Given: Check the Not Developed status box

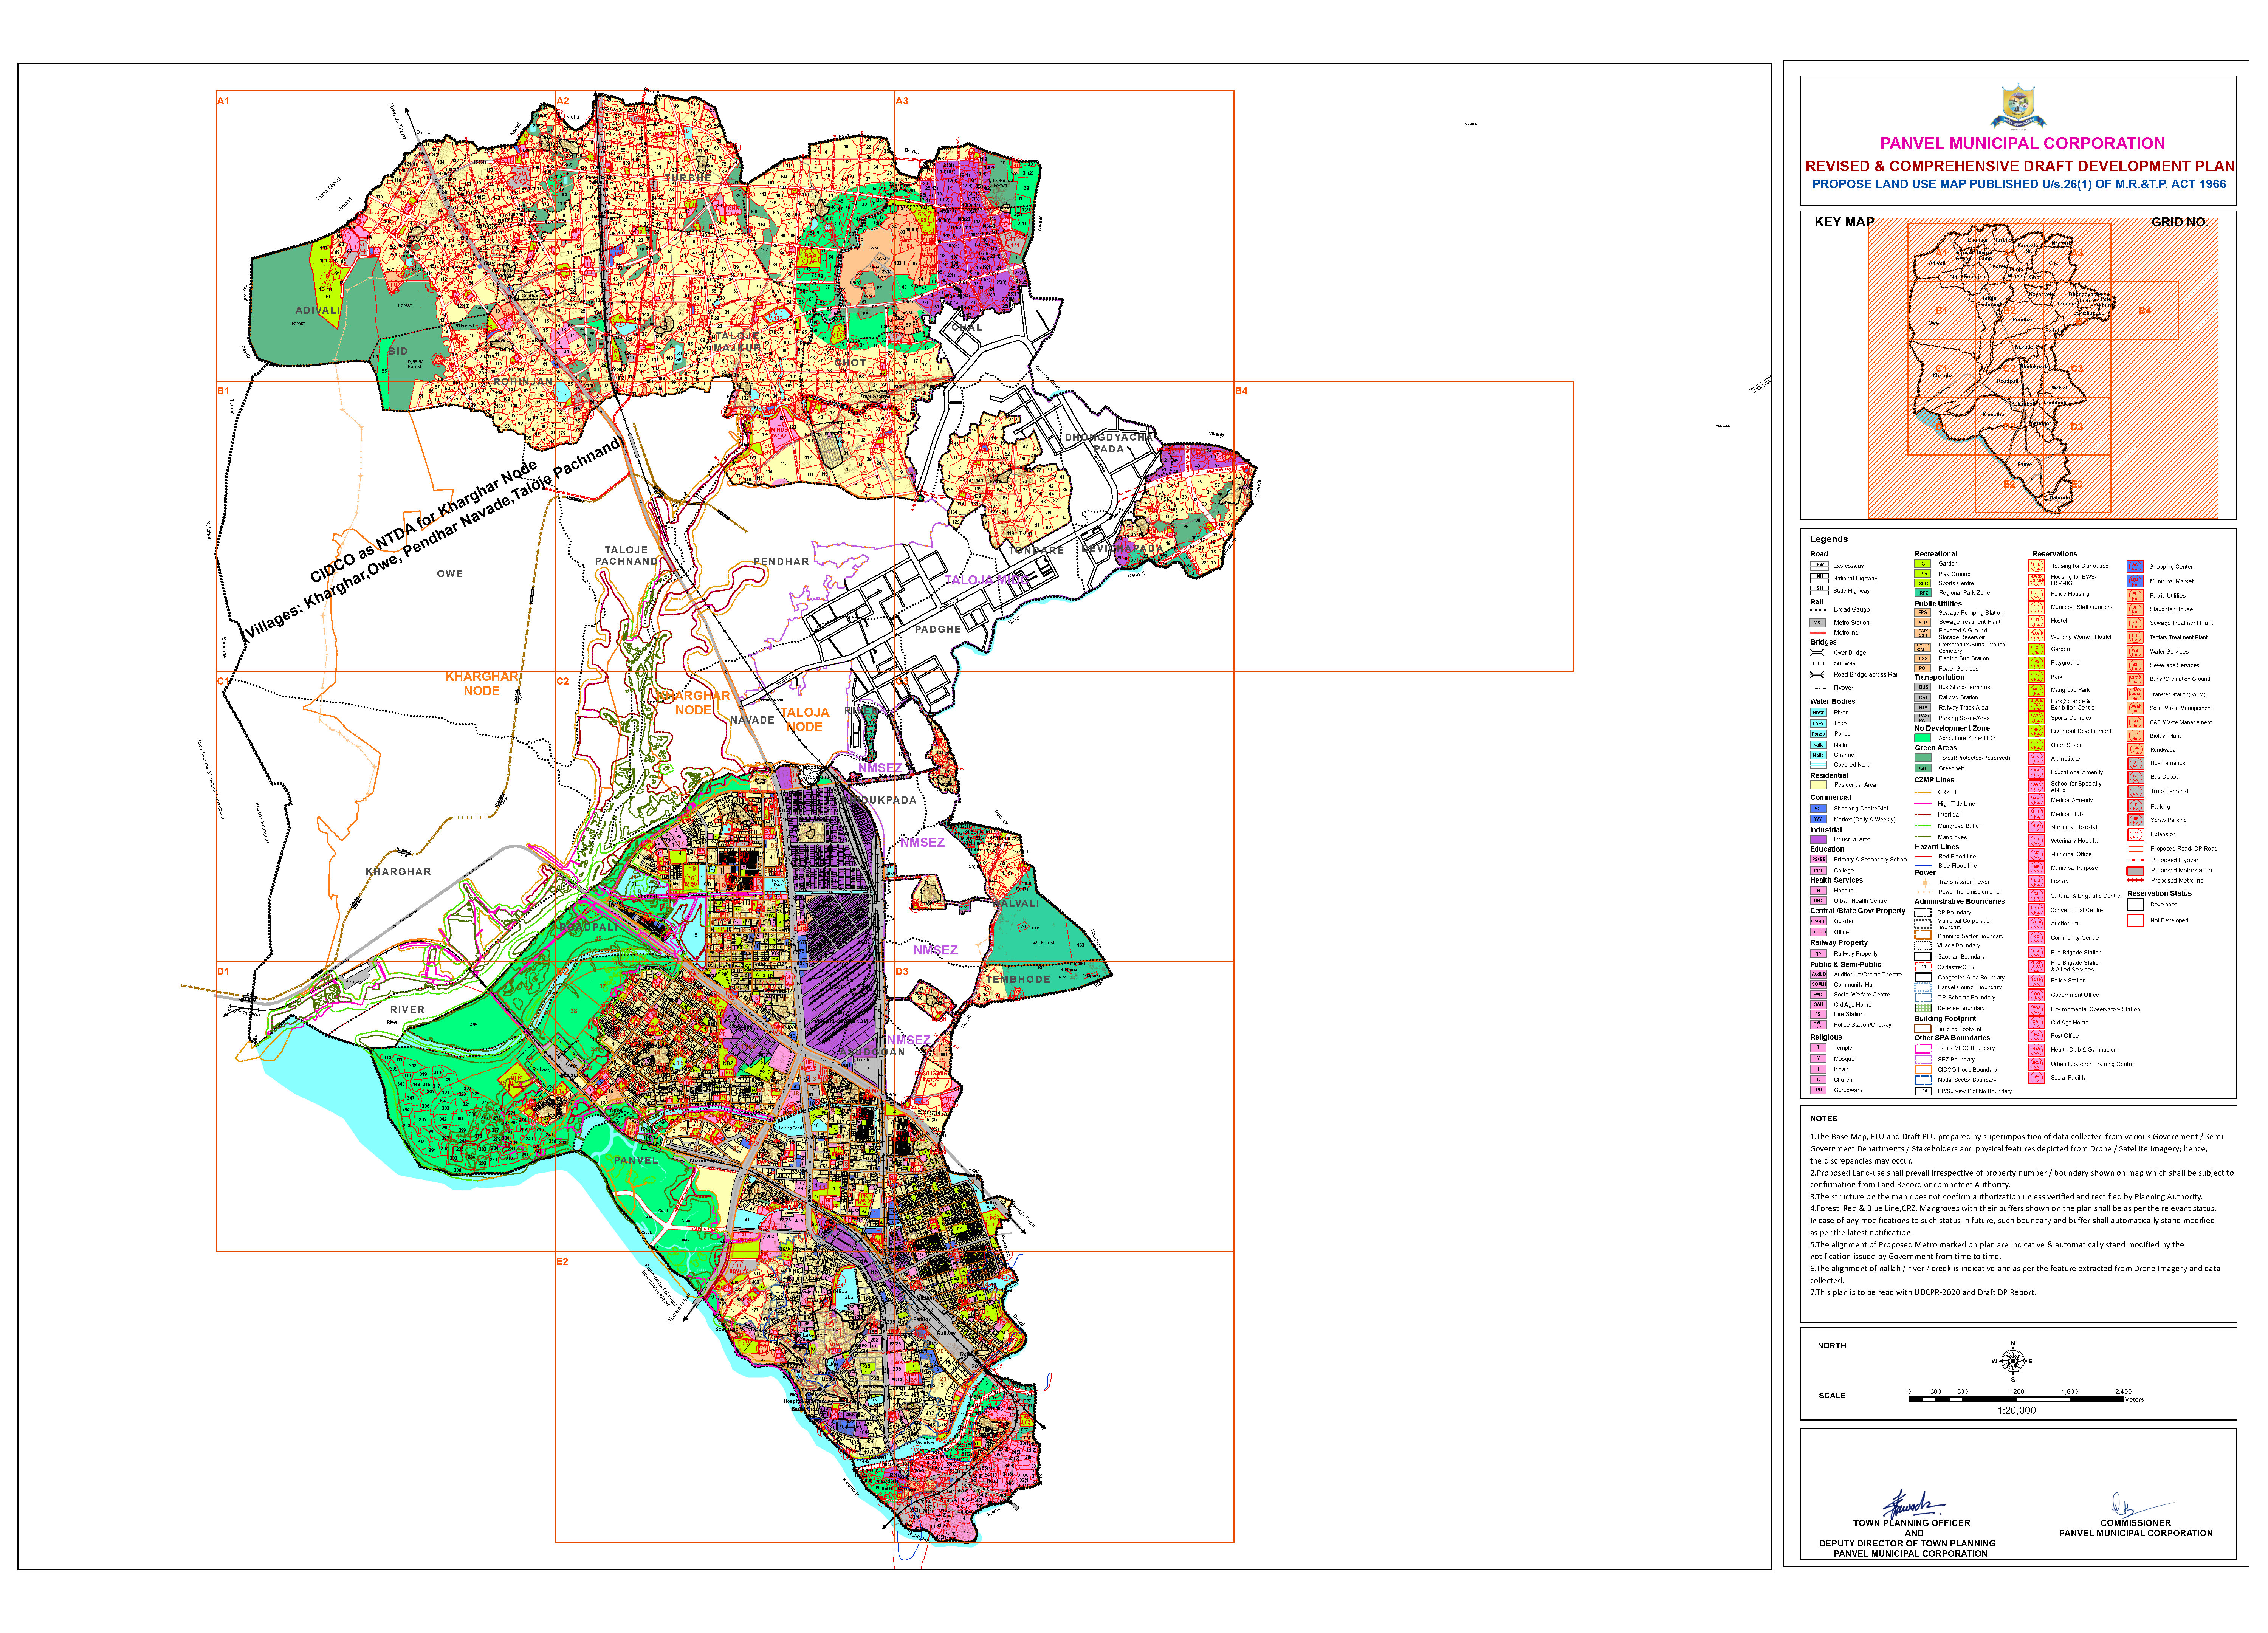Looking at the screenshot, I should click(x=2136, y=921).
